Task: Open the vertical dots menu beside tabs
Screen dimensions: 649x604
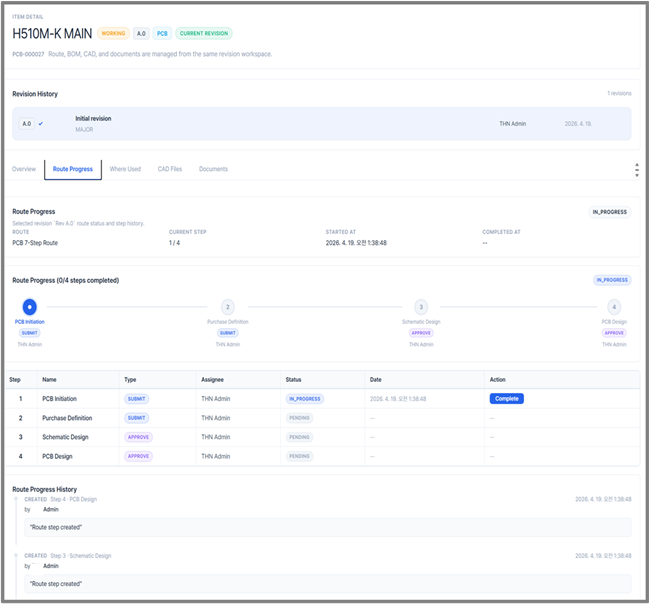Action: [x=637, y=170]
